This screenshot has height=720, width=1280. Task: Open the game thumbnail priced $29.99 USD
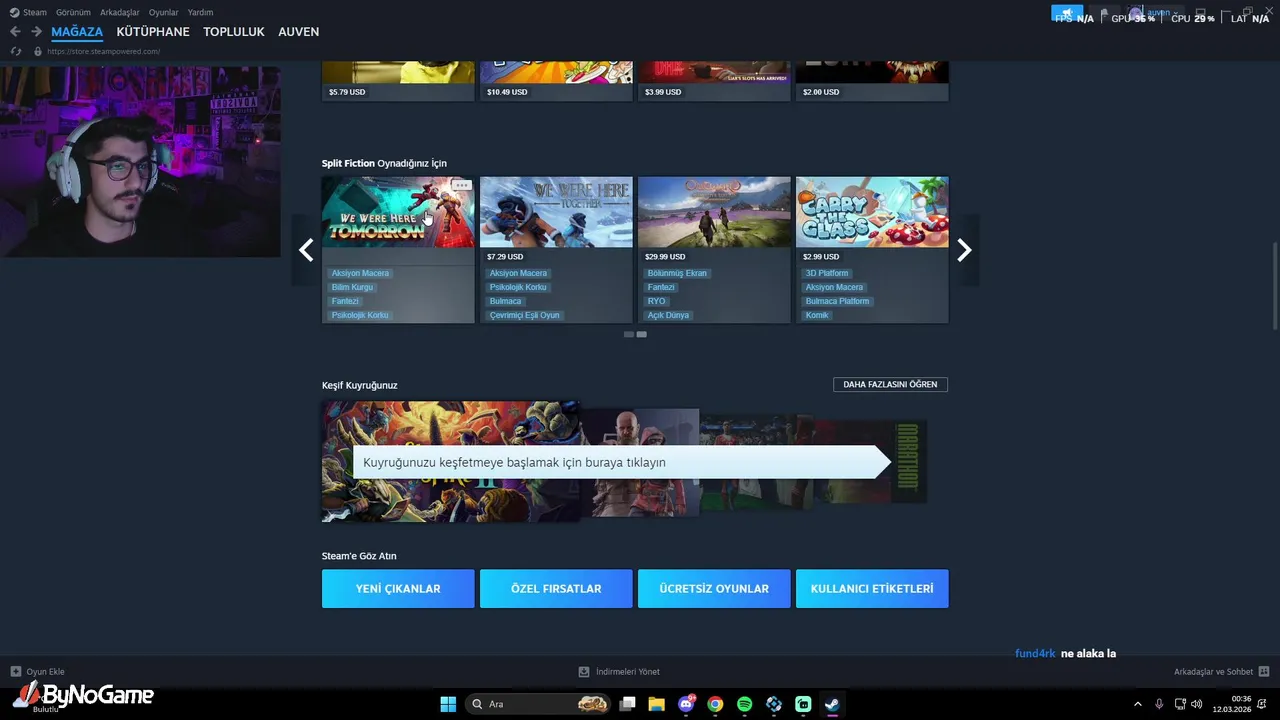coord(714,212)
